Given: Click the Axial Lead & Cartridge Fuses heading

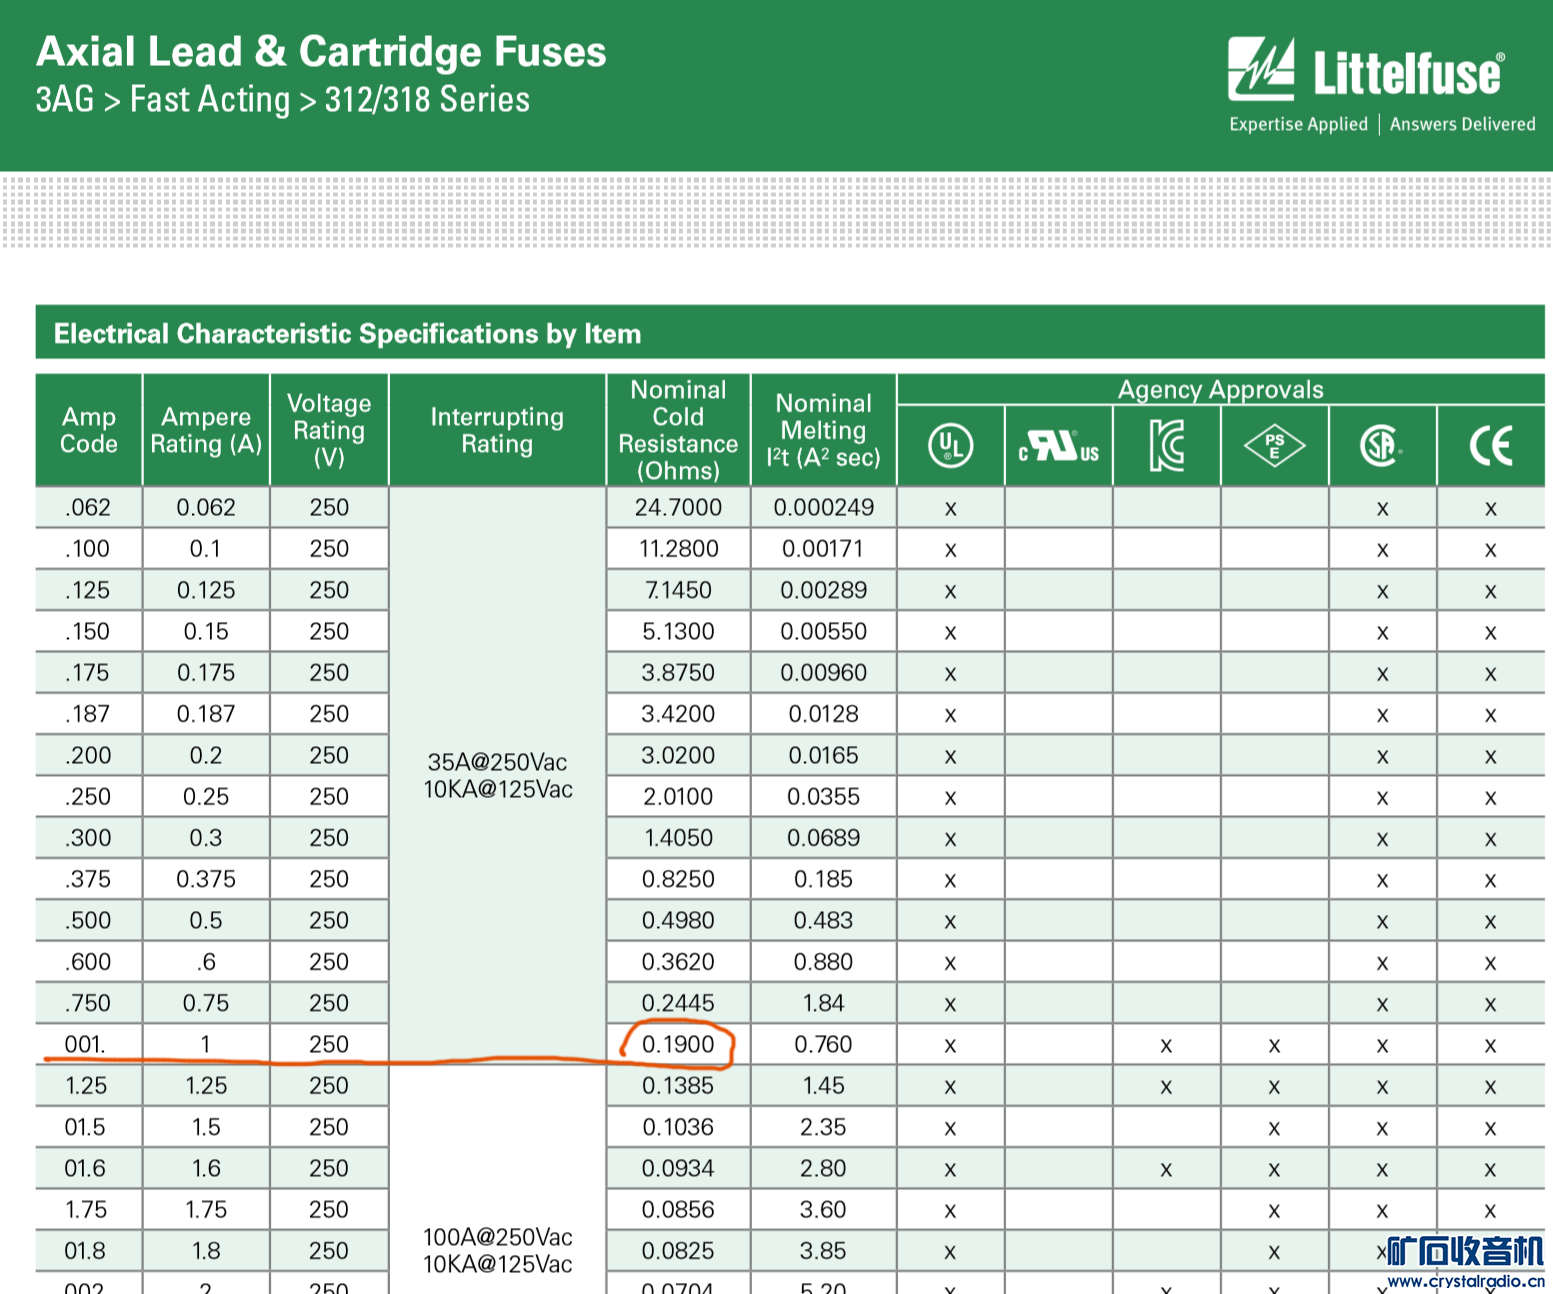Looking at the screenshot, I should pos(321,52).
